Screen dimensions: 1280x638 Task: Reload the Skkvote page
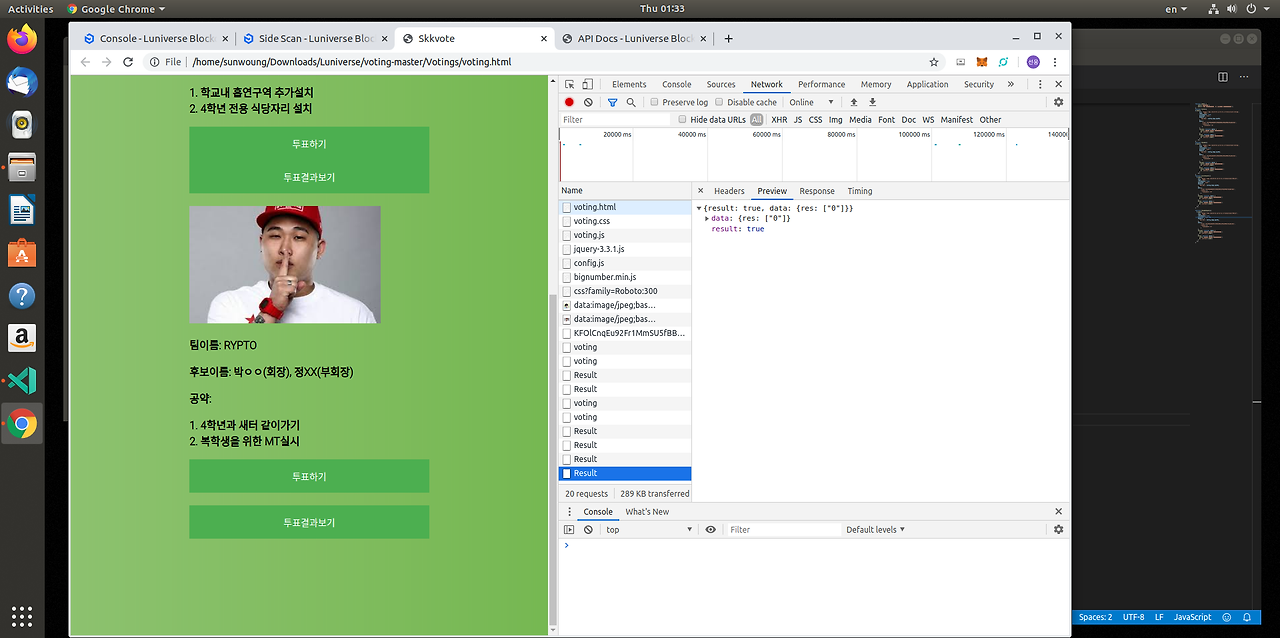click(128, 62)
